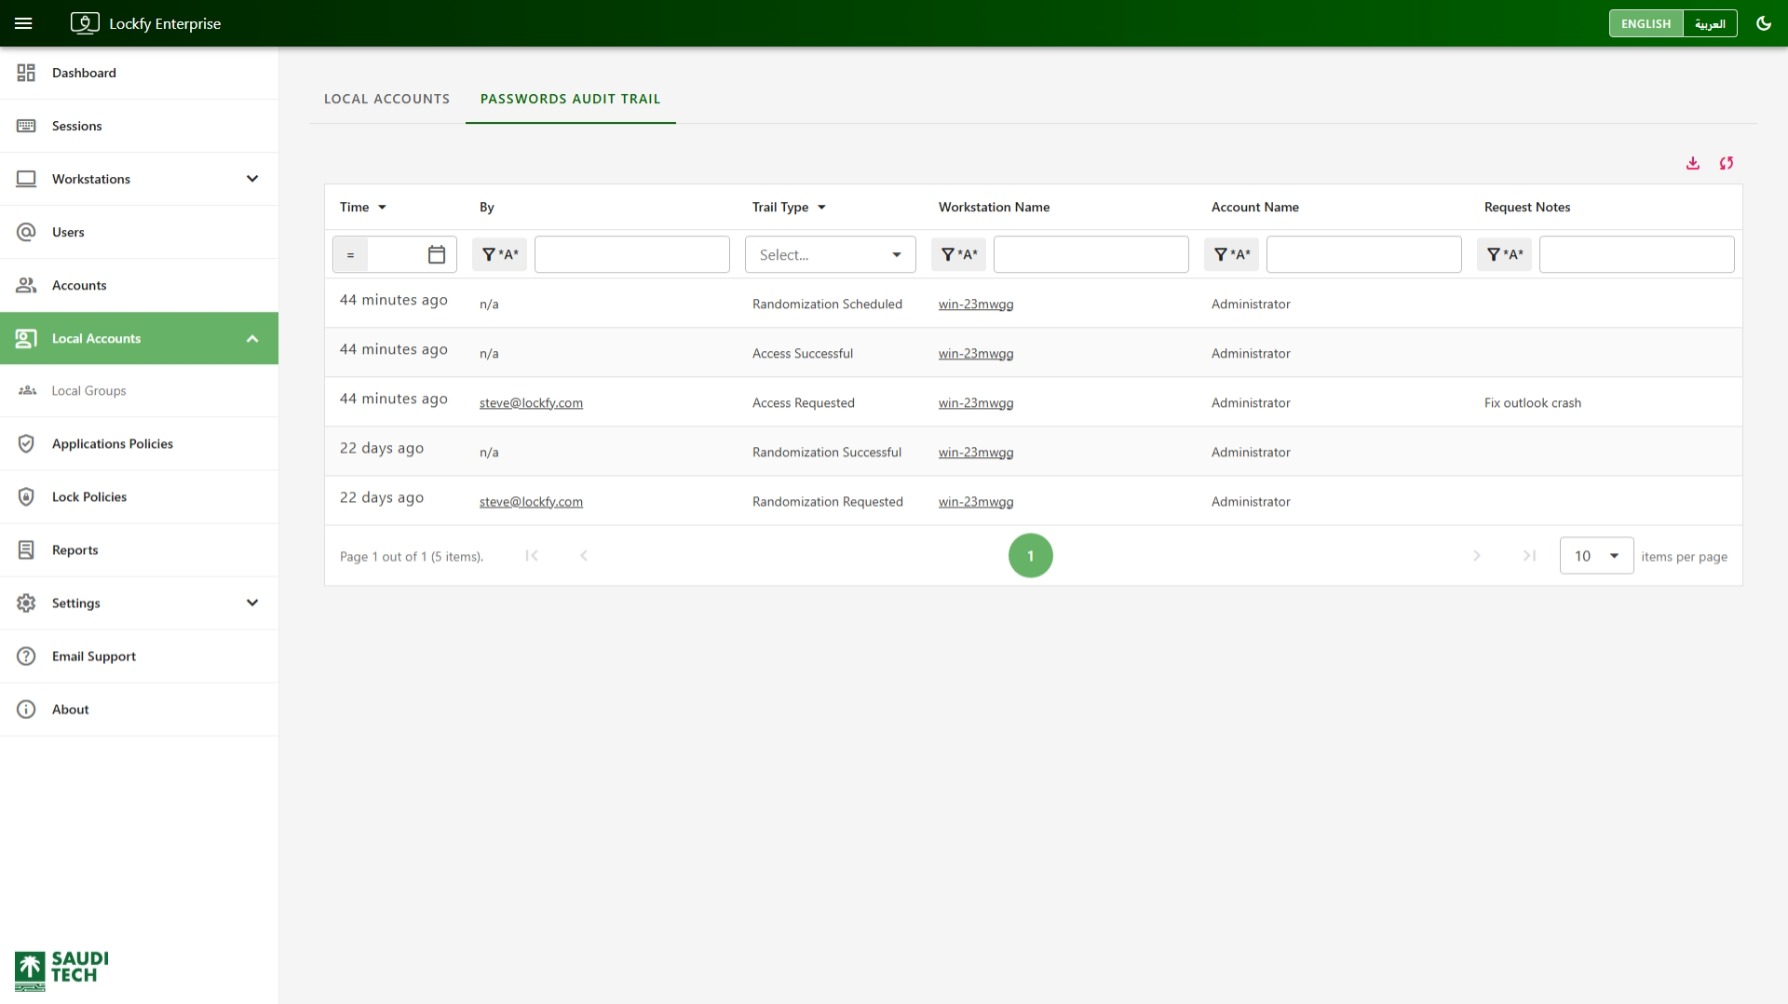Click the Accounts people icon
Viewport: 1788px width, 1004px height.
click(26, 285)
